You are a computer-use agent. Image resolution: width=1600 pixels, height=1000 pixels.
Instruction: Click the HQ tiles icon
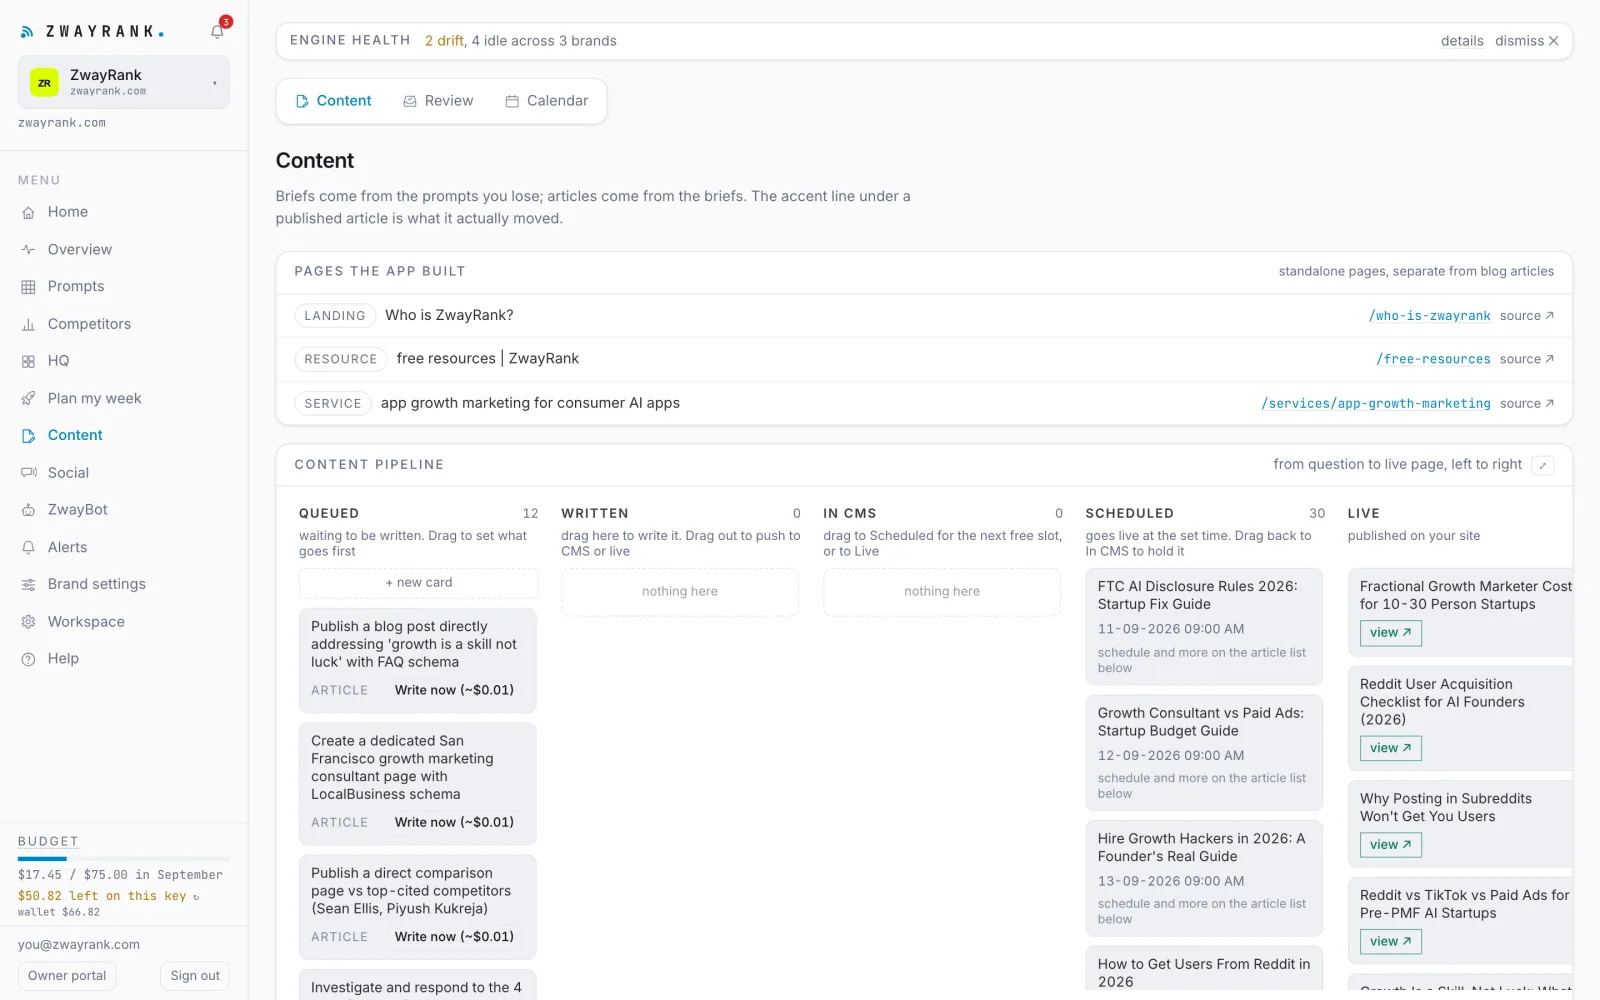tap(28, 361)
